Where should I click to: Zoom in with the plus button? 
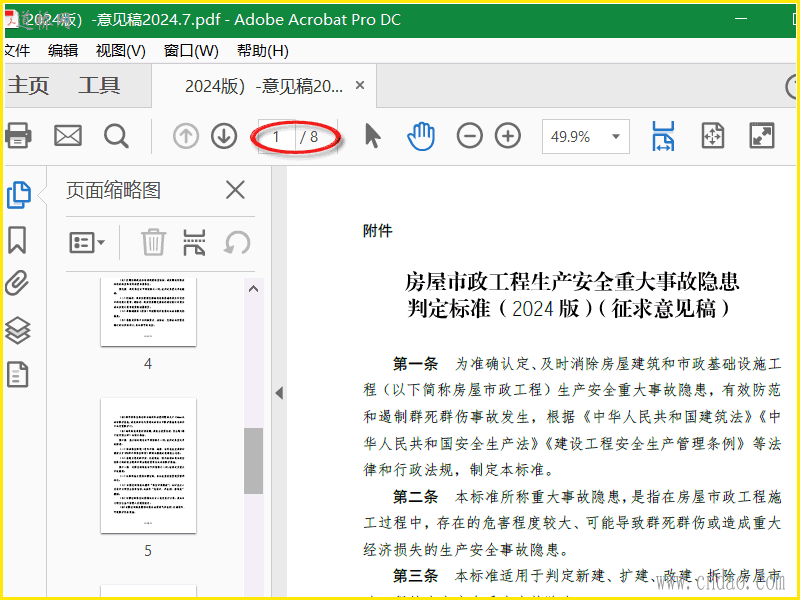[x=508, y=136]
